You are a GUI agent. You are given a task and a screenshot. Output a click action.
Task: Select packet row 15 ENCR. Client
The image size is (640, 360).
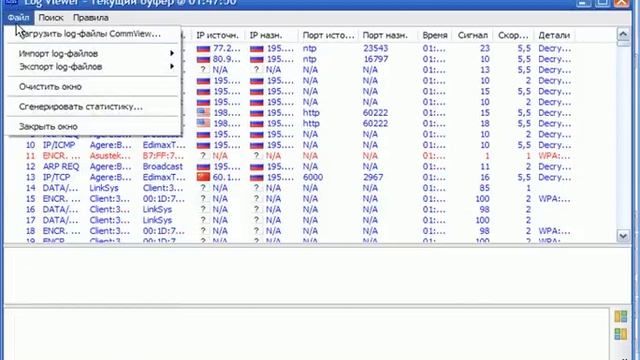310,199
